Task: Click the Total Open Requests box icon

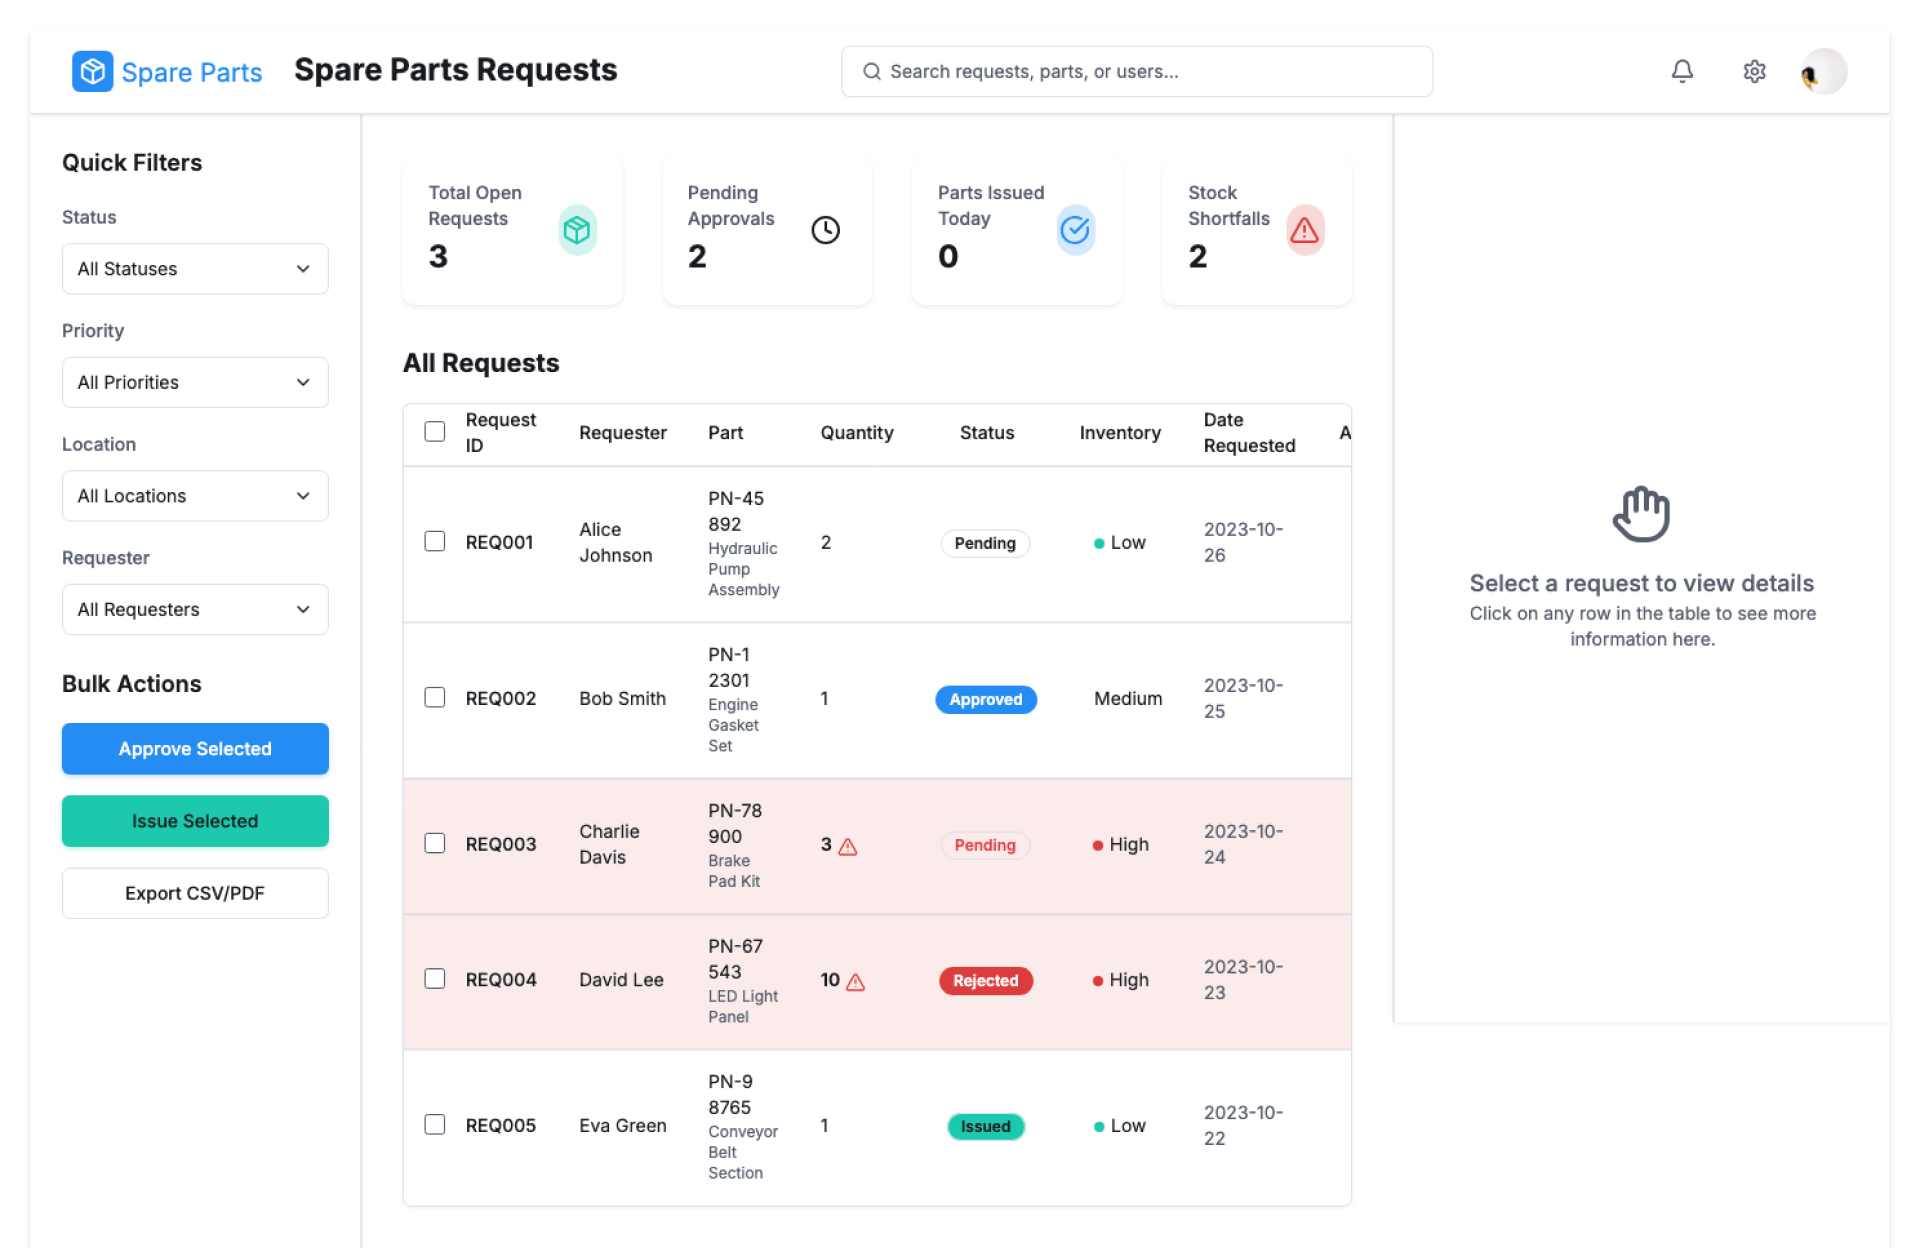Action: [577, 230]
